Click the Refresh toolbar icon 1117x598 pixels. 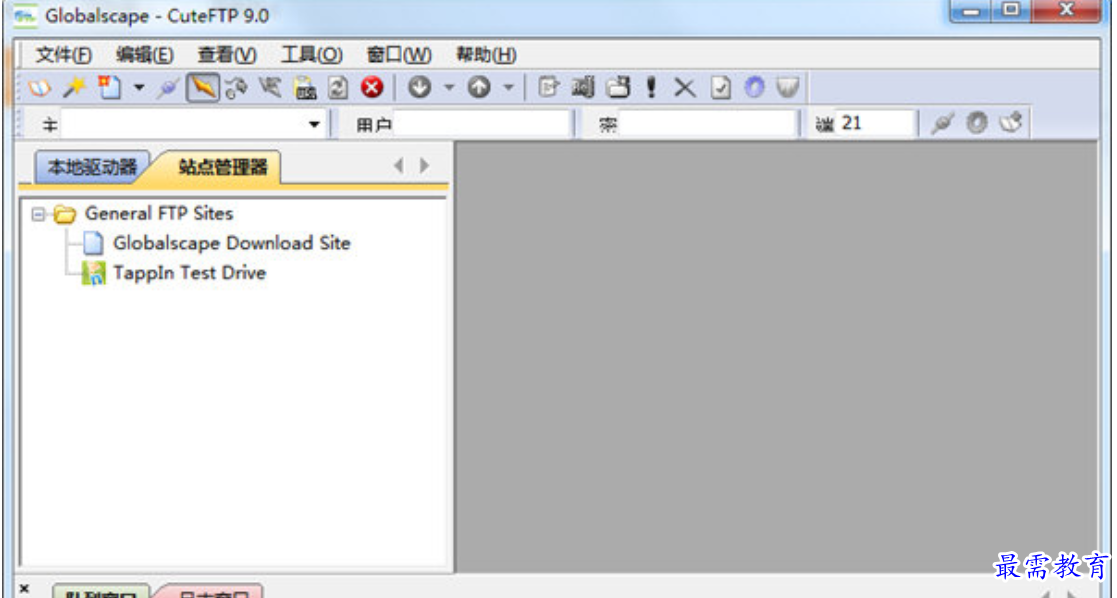pos(338,88)
